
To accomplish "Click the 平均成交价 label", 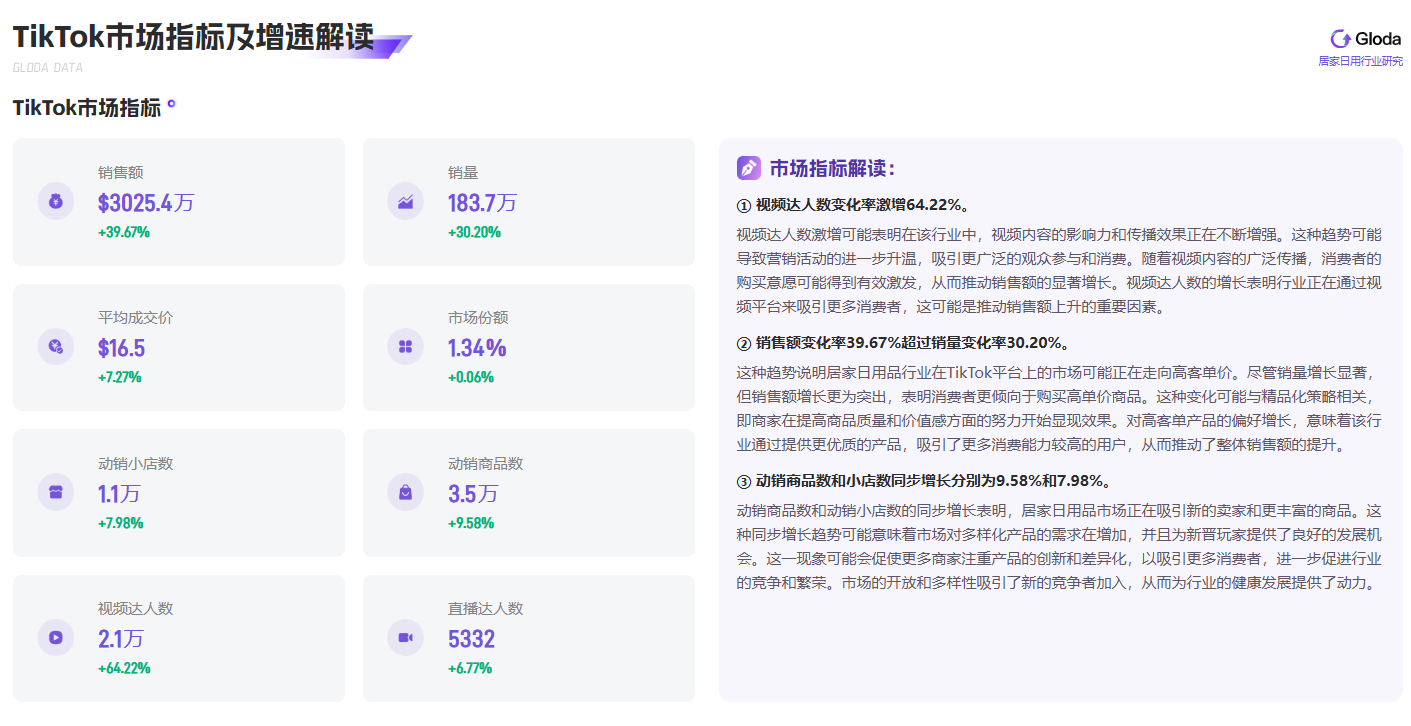I will (135, 318).
